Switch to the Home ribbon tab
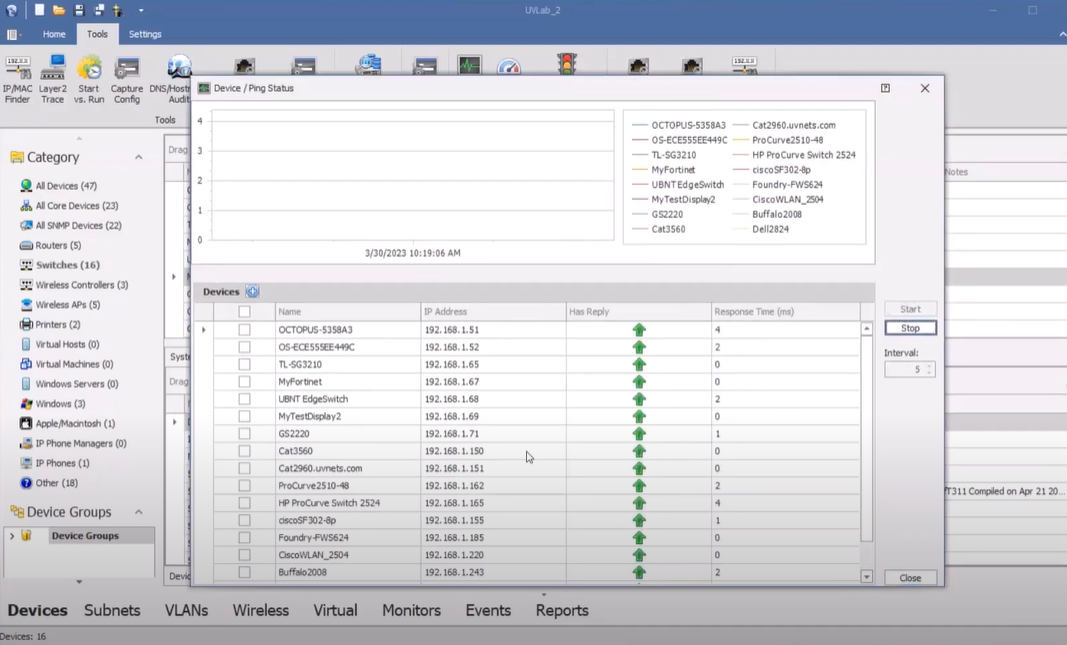1067x645 pixels. (54, 34)
